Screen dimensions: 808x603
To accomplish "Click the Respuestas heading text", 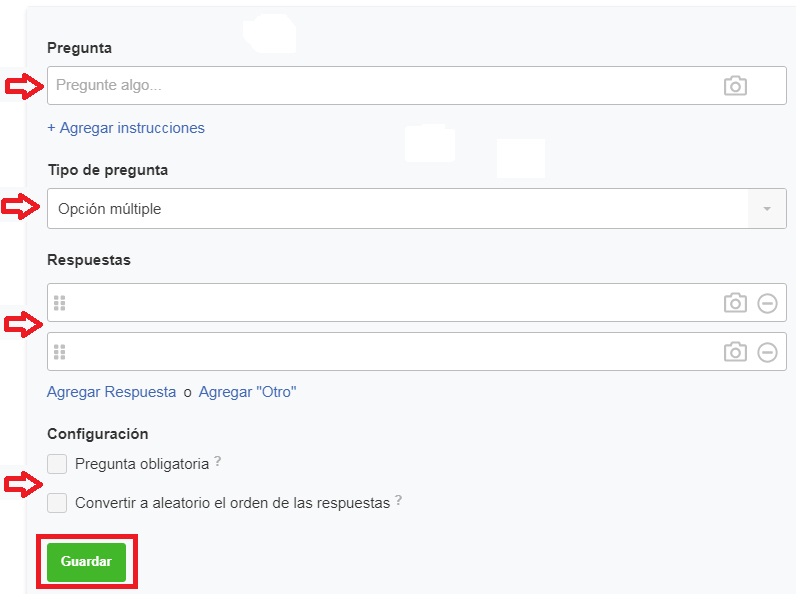I will [x=89, y=260].
